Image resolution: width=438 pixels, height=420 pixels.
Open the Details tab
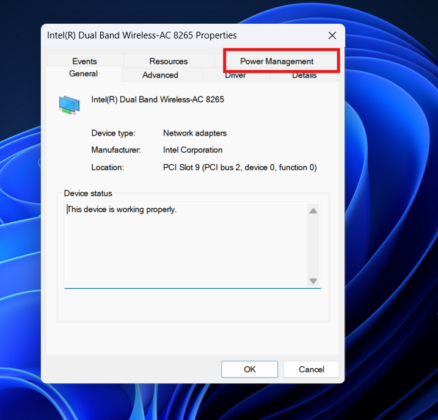pos(304,76)
